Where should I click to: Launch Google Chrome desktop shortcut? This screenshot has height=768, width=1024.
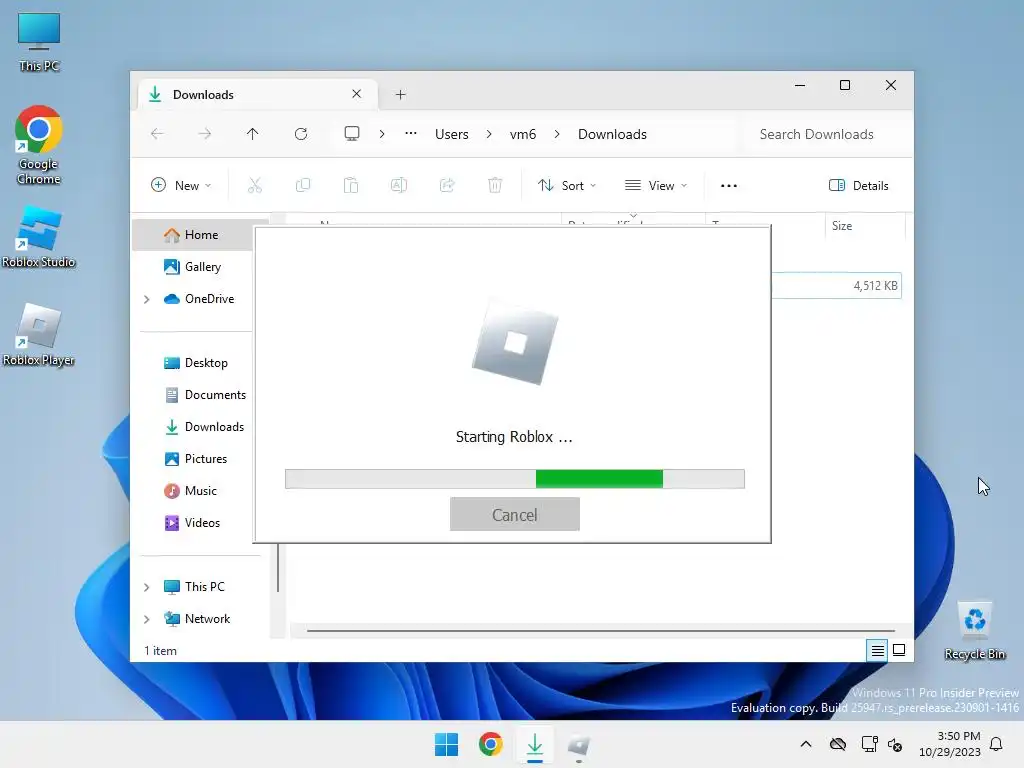(x=39, y=145)
